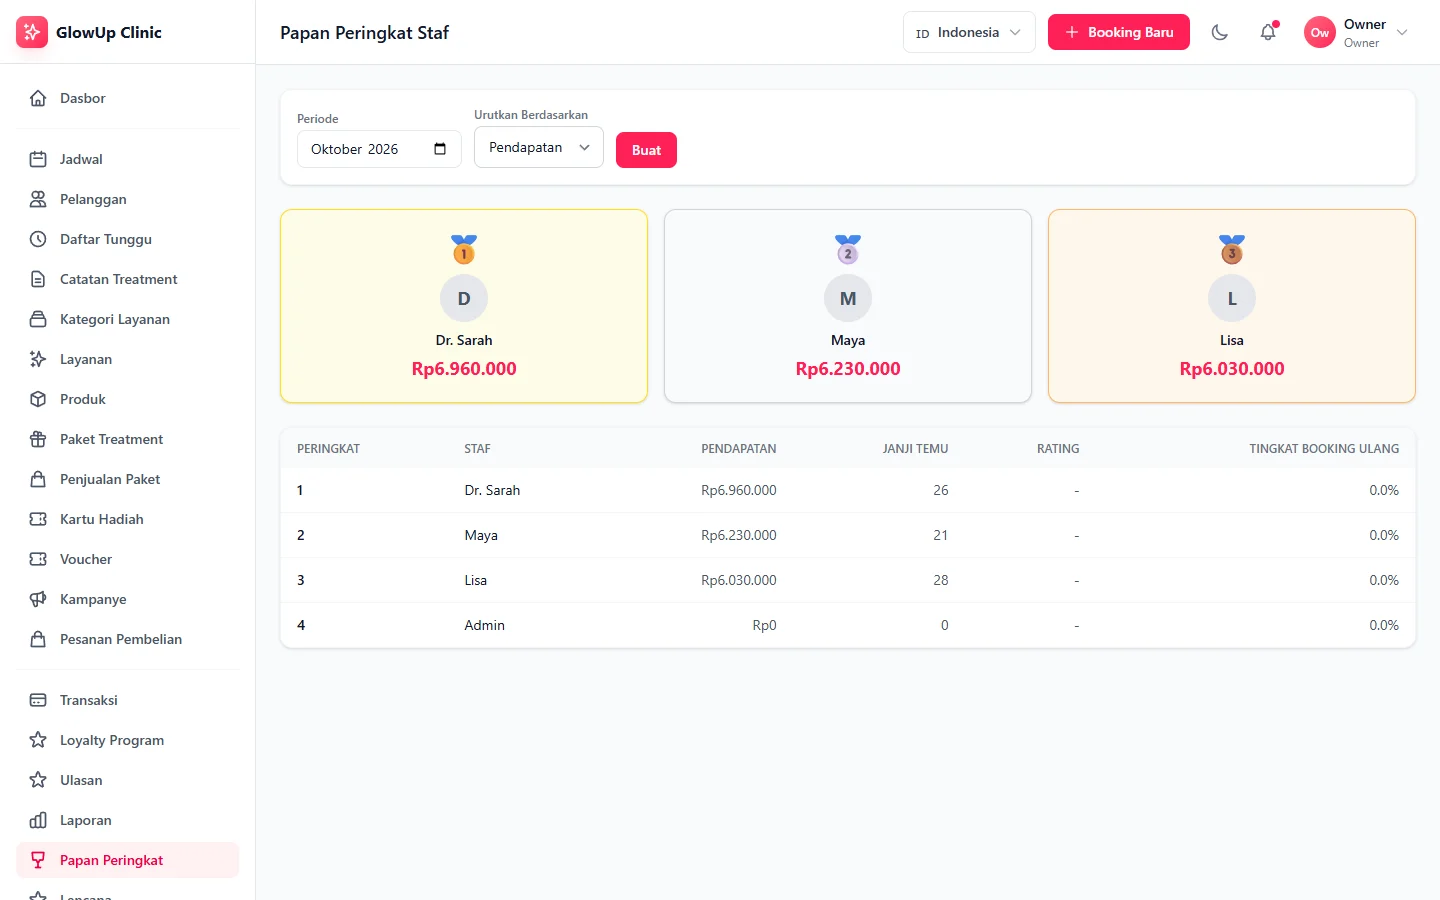The height and width of the screenshot is (900, 1440).
Task: Expand the Owner account menu
Action: pos(1357,32)
